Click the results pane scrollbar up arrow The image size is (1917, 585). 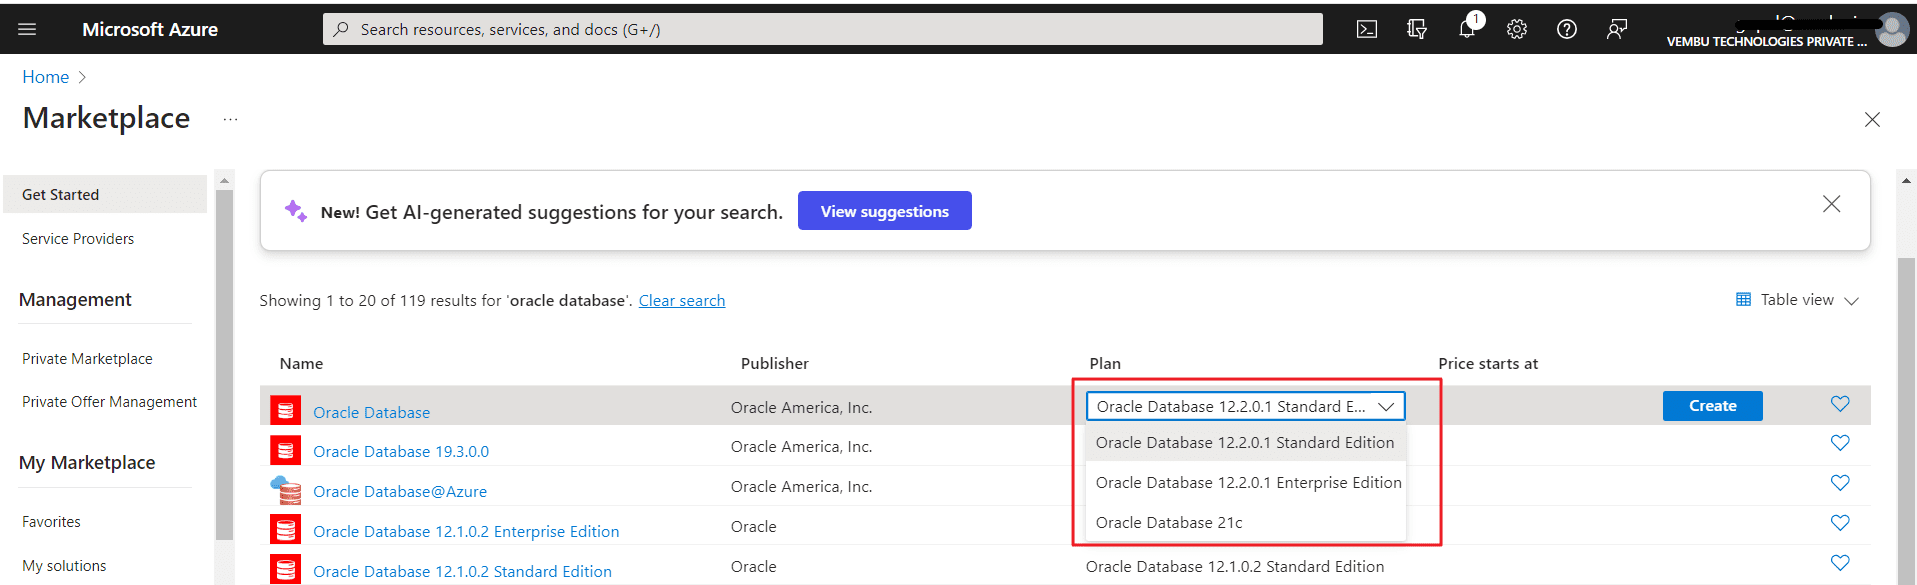pyautogui.click(x=1906, y=181)
